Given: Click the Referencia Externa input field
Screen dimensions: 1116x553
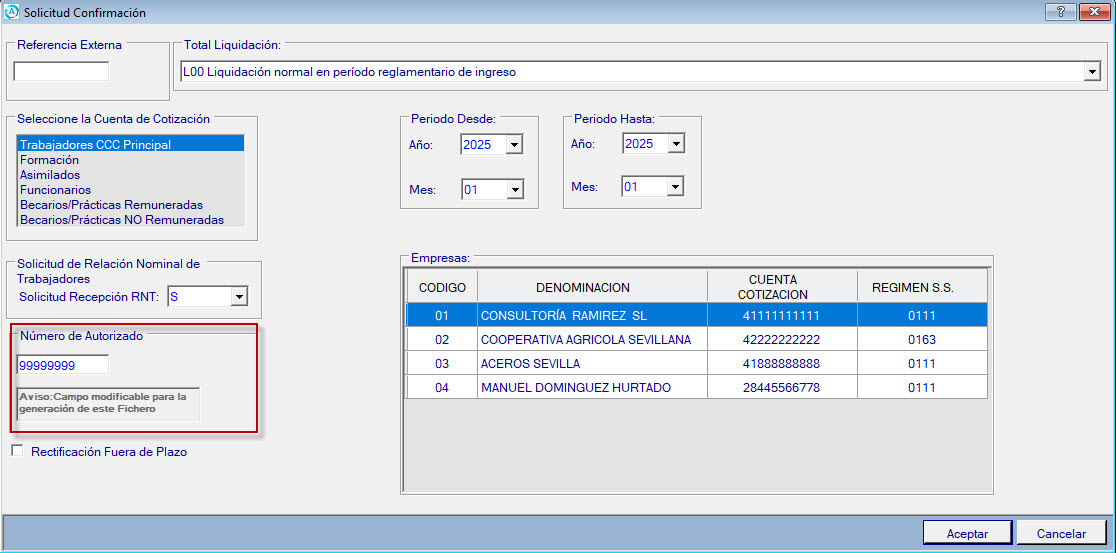Looking at the screenshot, I should 61,72.
